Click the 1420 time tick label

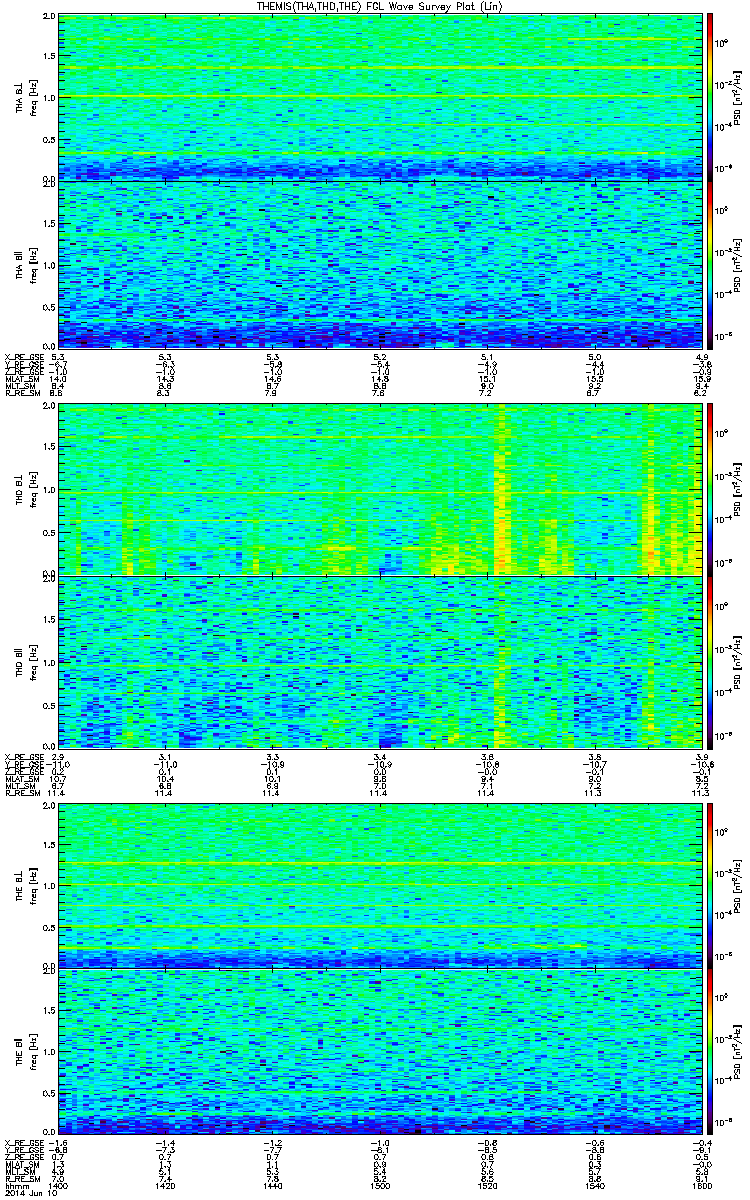pos(166,1185)
